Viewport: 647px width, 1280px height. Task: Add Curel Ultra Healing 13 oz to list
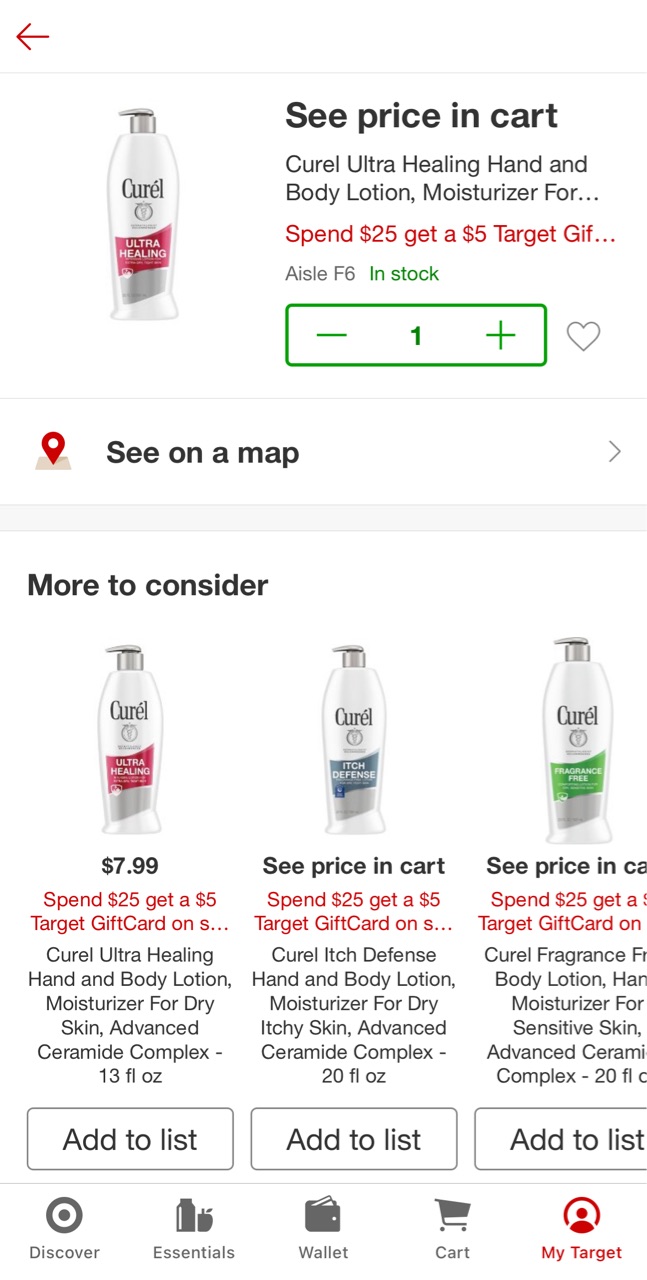[x=130, y=1139]
